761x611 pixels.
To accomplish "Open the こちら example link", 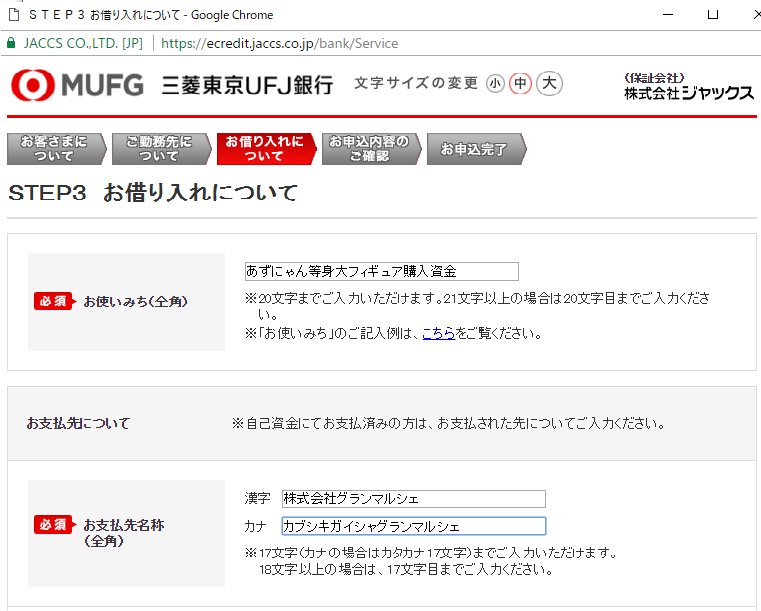I will 438,333.
